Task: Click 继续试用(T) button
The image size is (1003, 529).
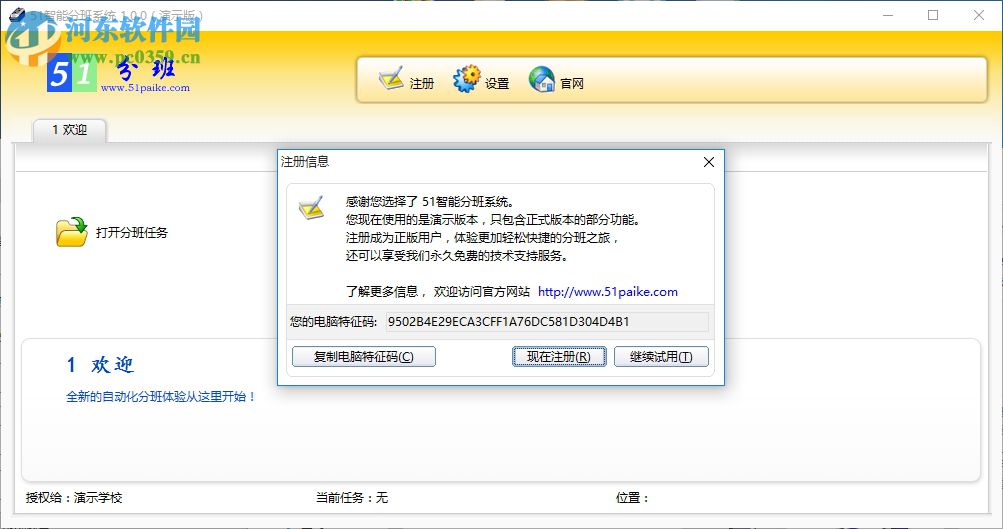Action: pos(661,356)
